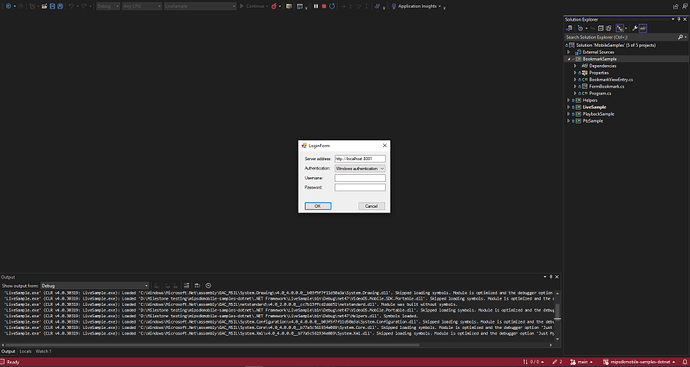Click OK in the LoginForm dialog
This screenshot has width=690, height=367.
click(318, 206)
